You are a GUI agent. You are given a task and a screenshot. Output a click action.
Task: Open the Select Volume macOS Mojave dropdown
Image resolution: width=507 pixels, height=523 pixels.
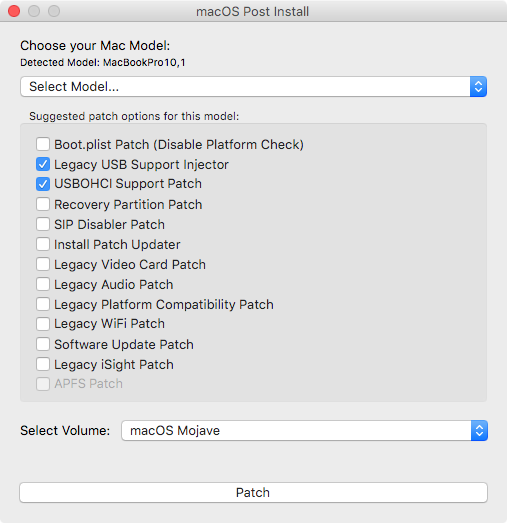click(x=304, y=431)
